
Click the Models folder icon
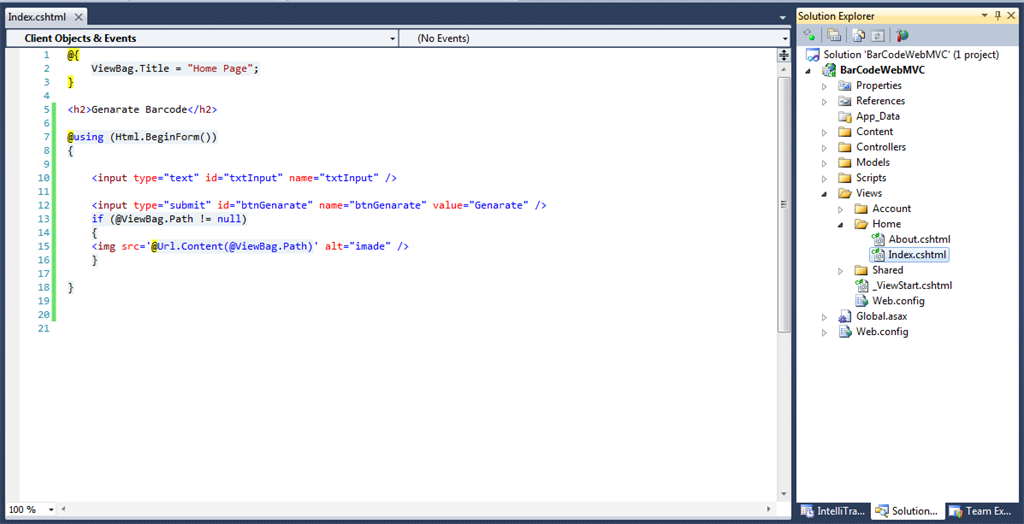pos(845,162)
